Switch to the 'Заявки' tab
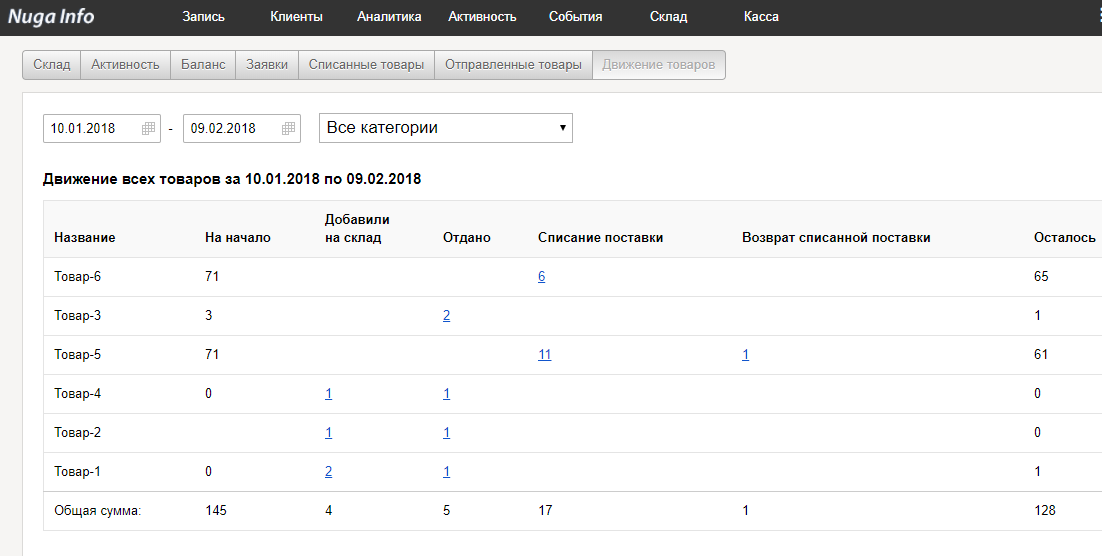Image resolution: width=1102 pixels, height=556 pixels. pos(267,65)
